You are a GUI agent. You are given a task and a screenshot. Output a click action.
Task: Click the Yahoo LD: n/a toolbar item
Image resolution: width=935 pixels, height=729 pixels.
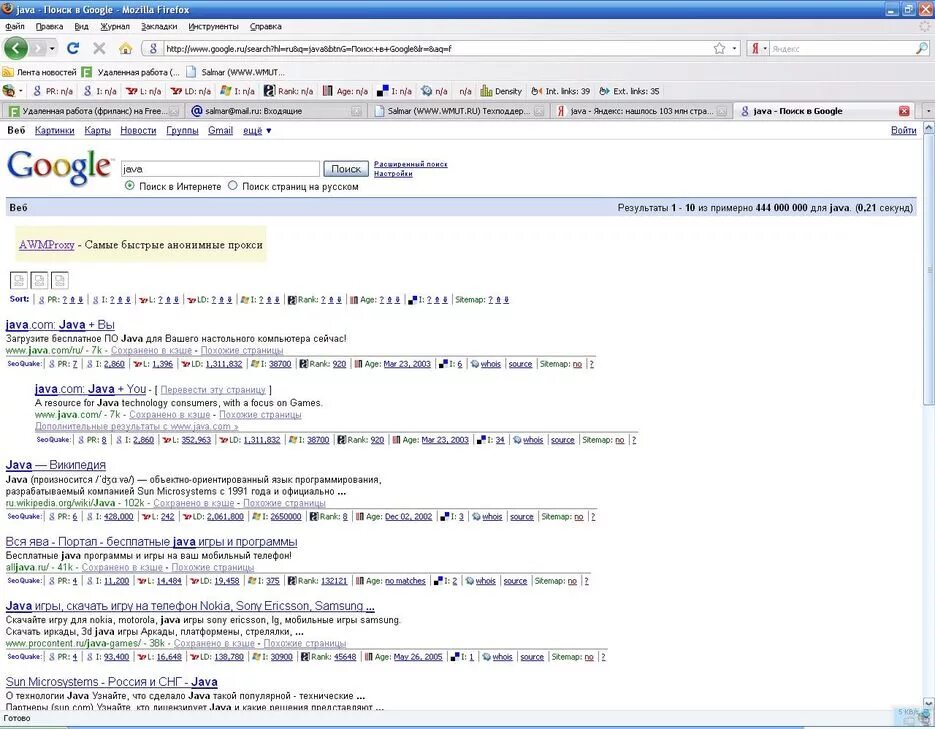pyautogui.click(x=190, y=91)
